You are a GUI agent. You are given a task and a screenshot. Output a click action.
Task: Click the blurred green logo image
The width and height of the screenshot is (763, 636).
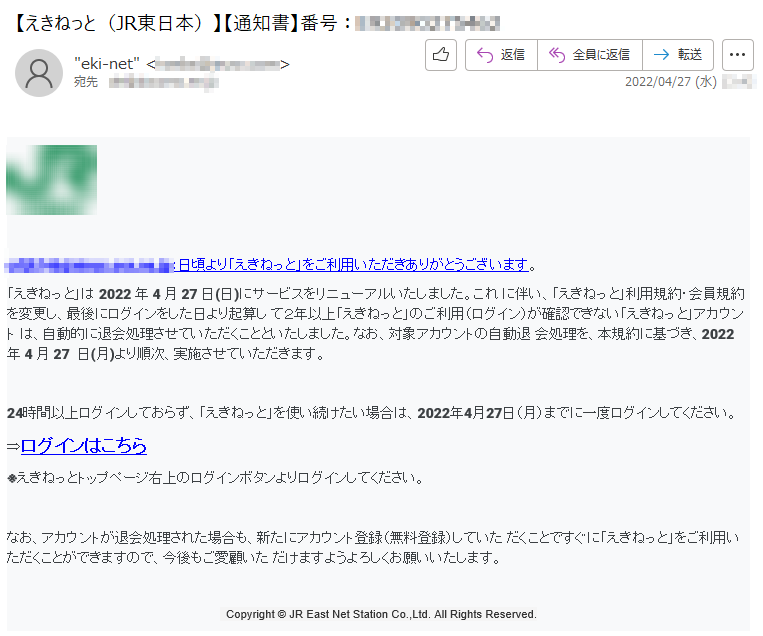click(52, 180)
